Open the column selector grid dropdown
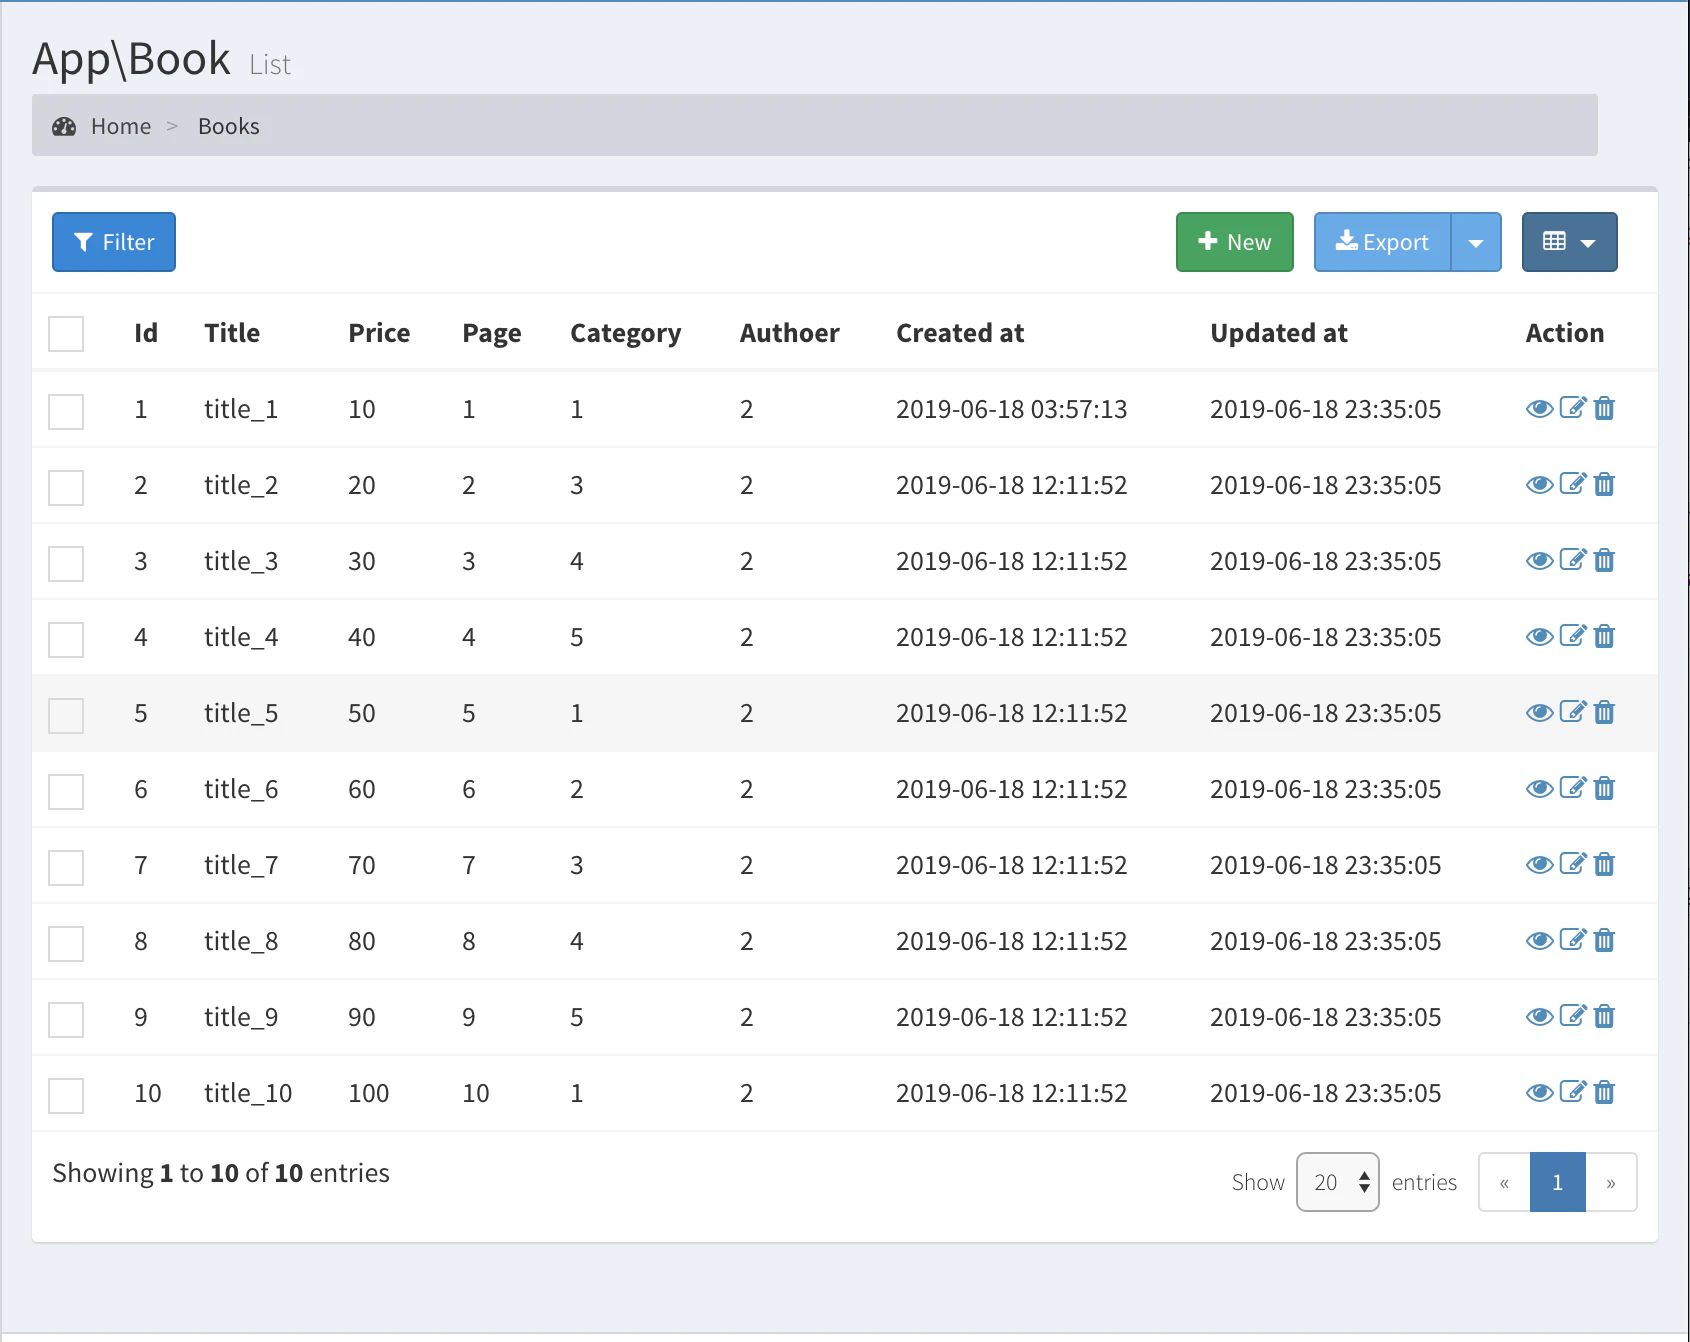This screenshot has height=1342, width=1690. (x=1569, y=242)
